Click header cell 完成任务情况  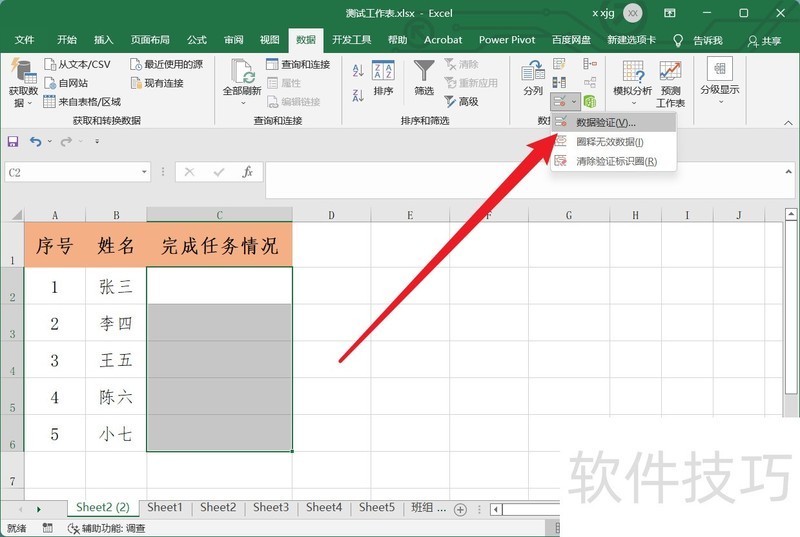(219, 245)
